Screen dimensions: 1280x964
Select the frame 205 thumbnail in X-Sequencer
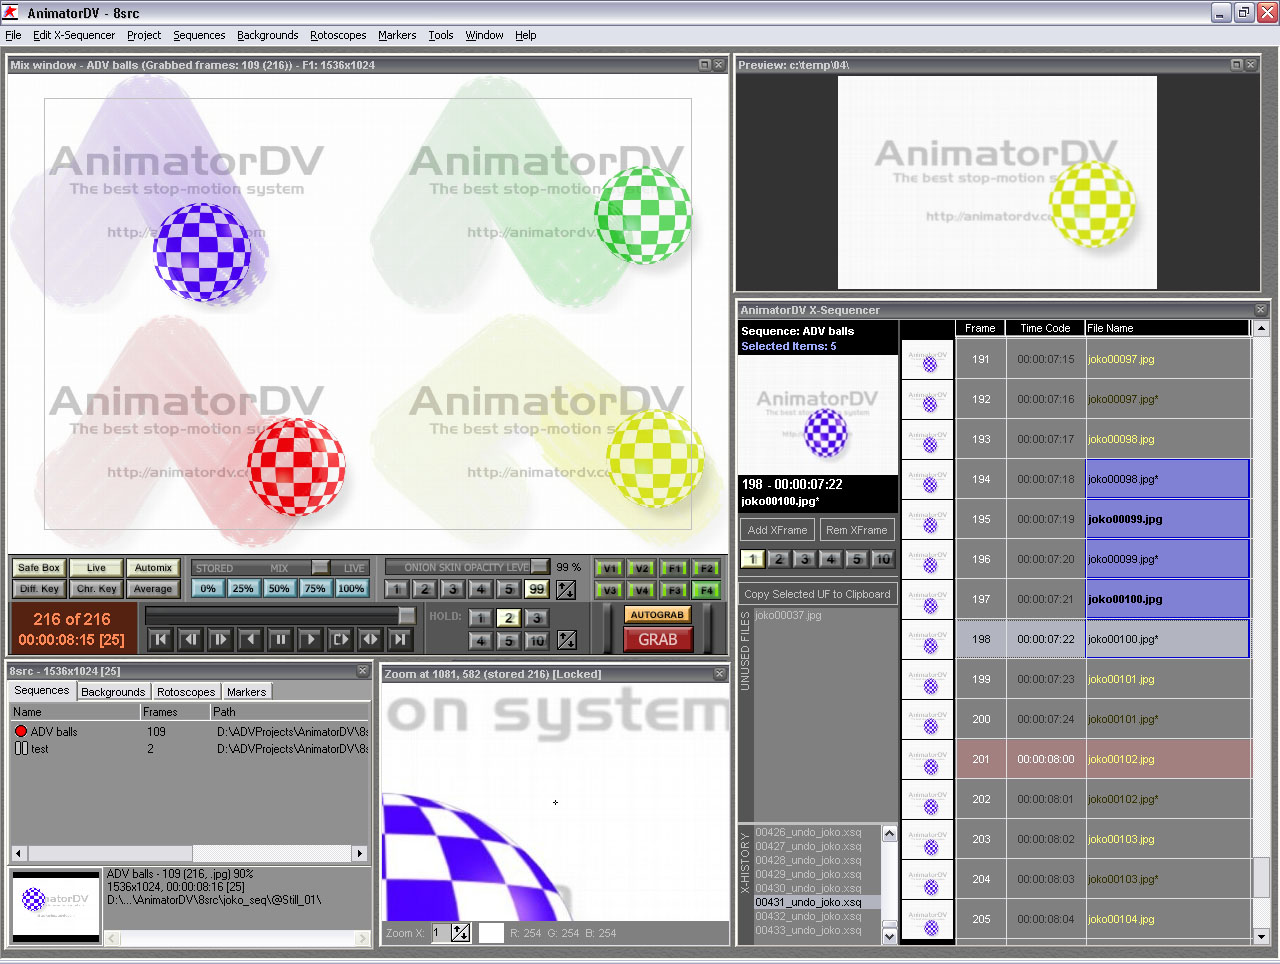(928, 919)
